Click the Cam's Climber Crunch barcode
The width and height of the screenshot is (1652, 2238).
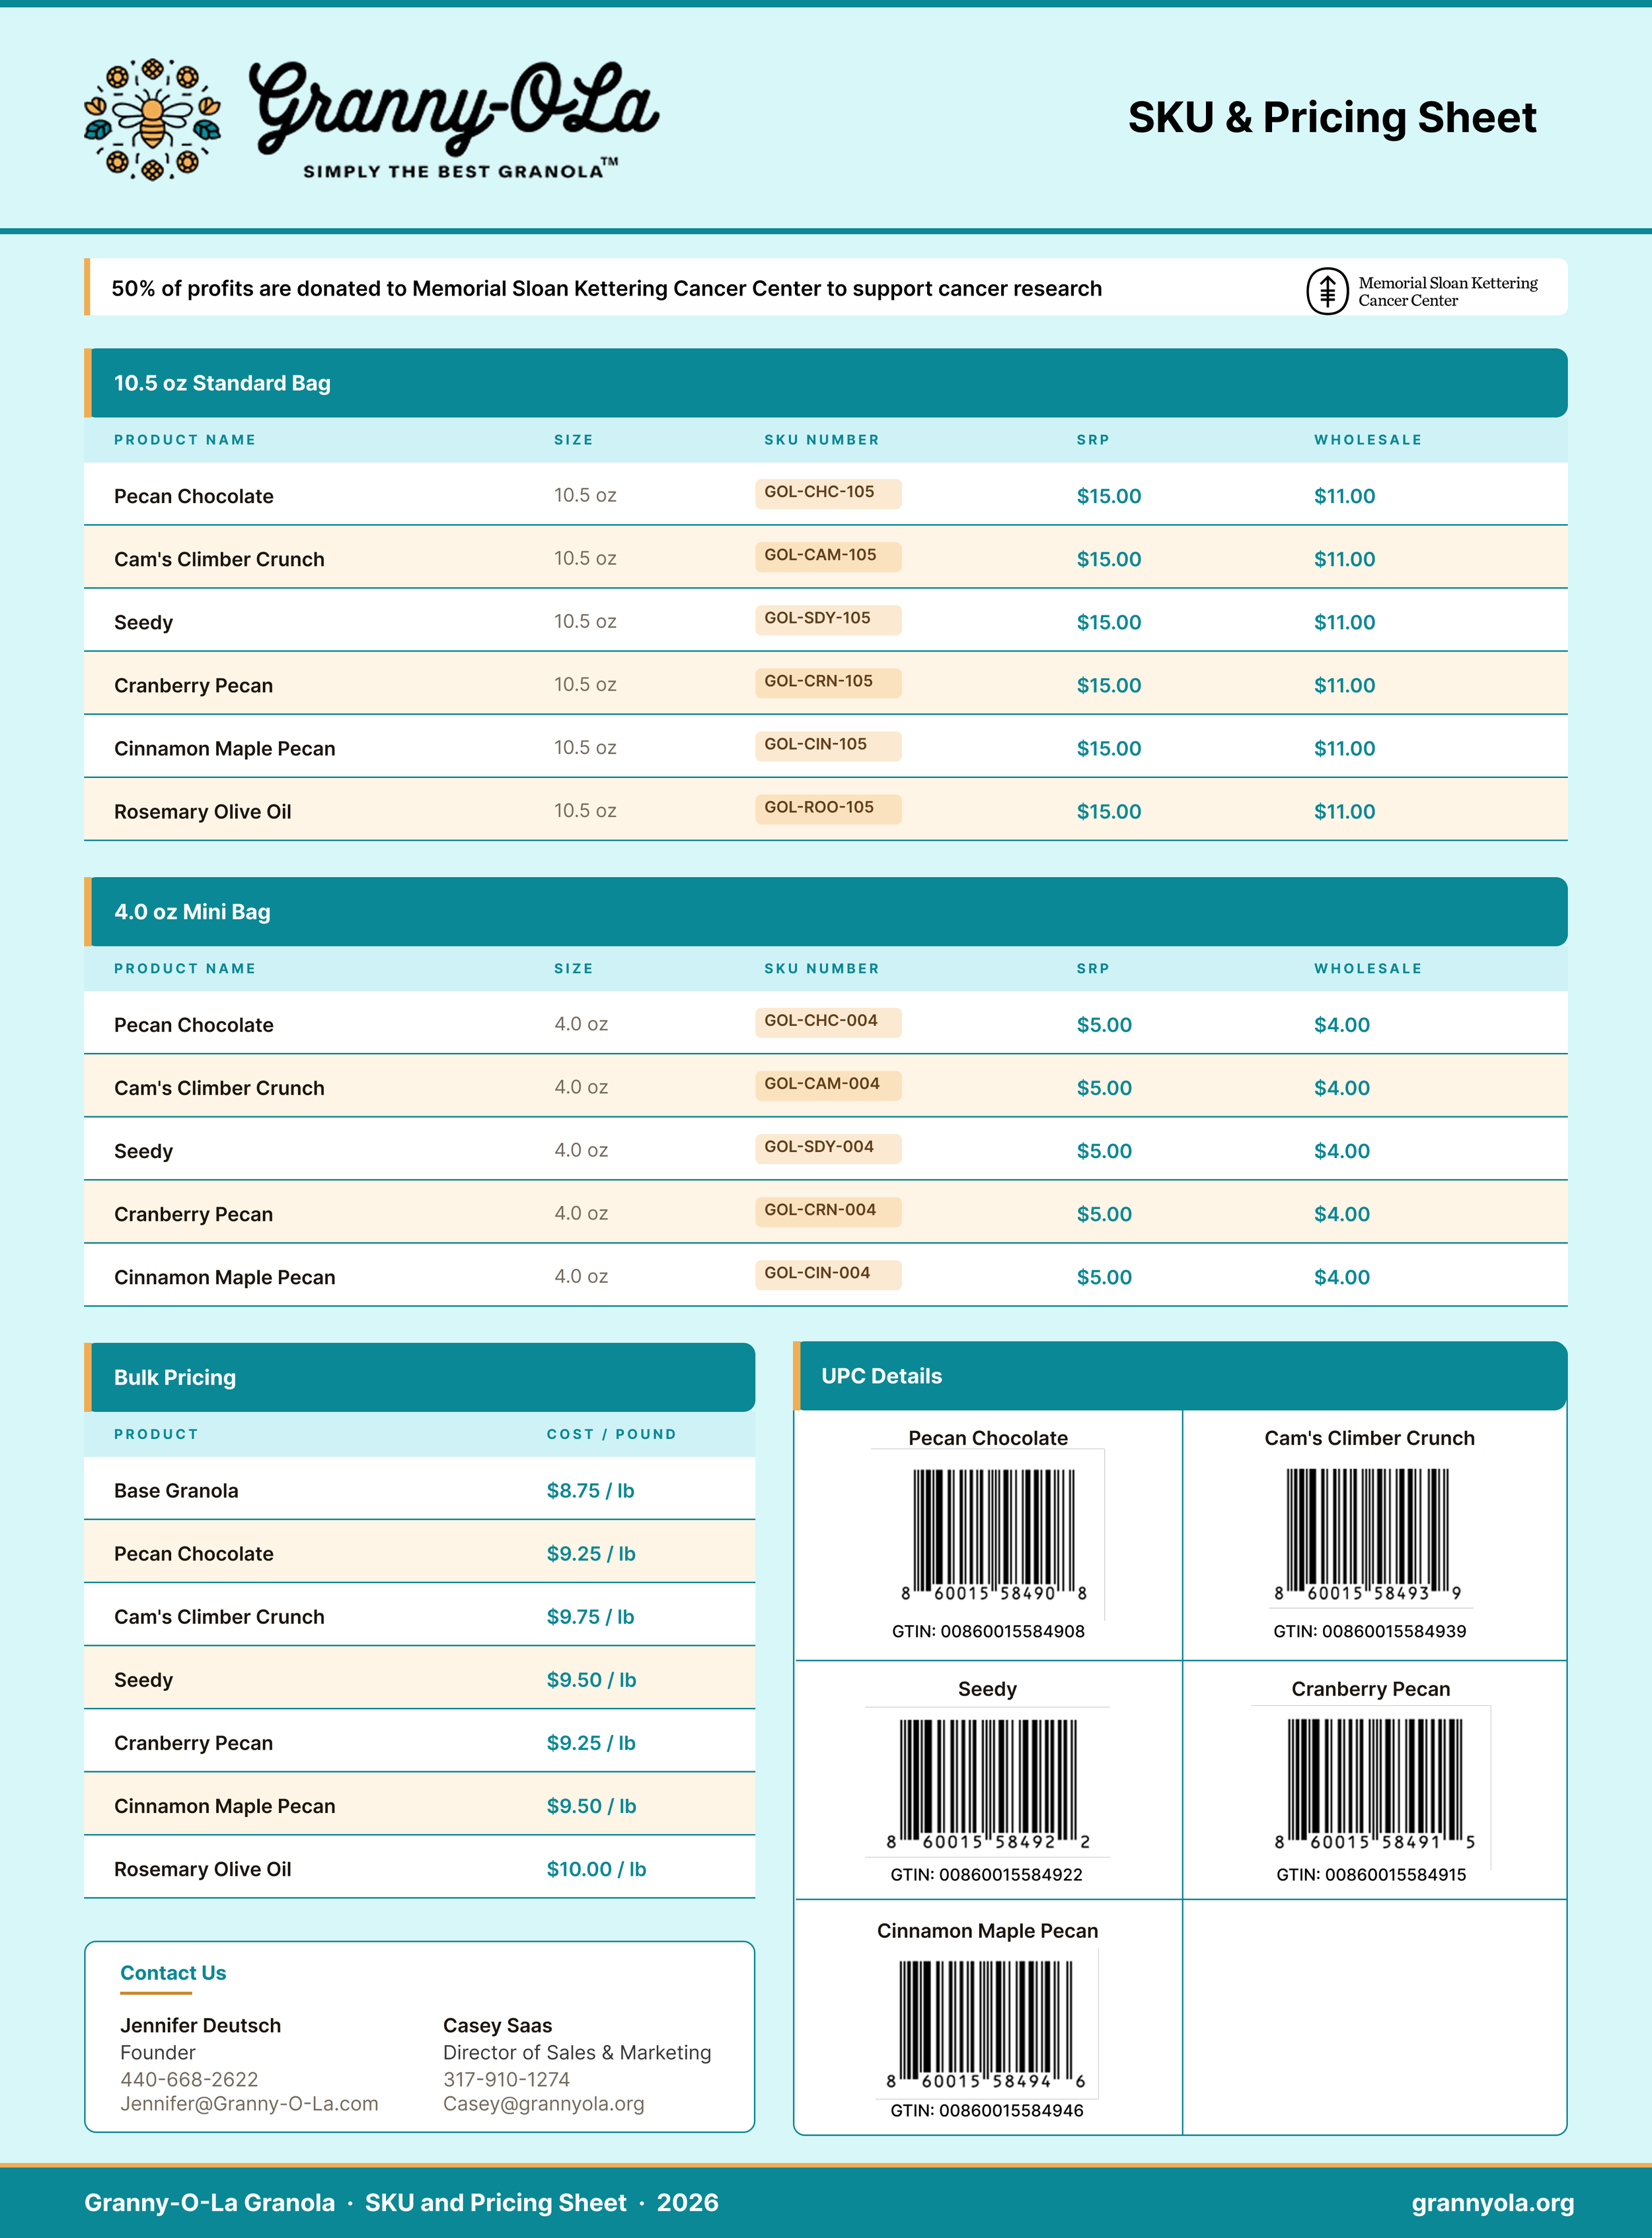click(1368, 1534)
